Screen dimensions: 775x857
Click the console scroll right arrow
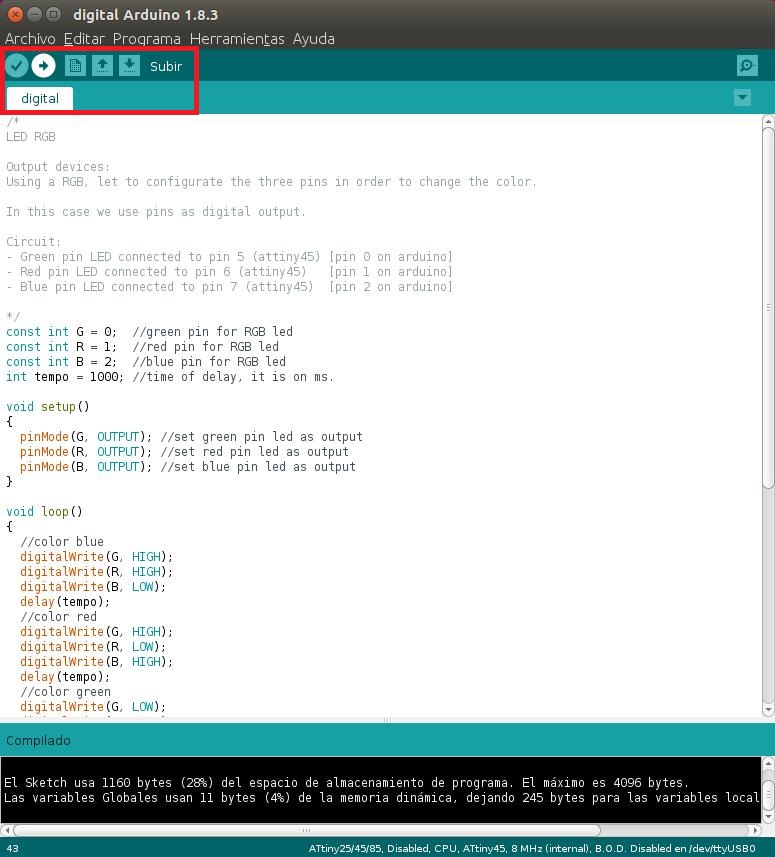coord(755,830)
